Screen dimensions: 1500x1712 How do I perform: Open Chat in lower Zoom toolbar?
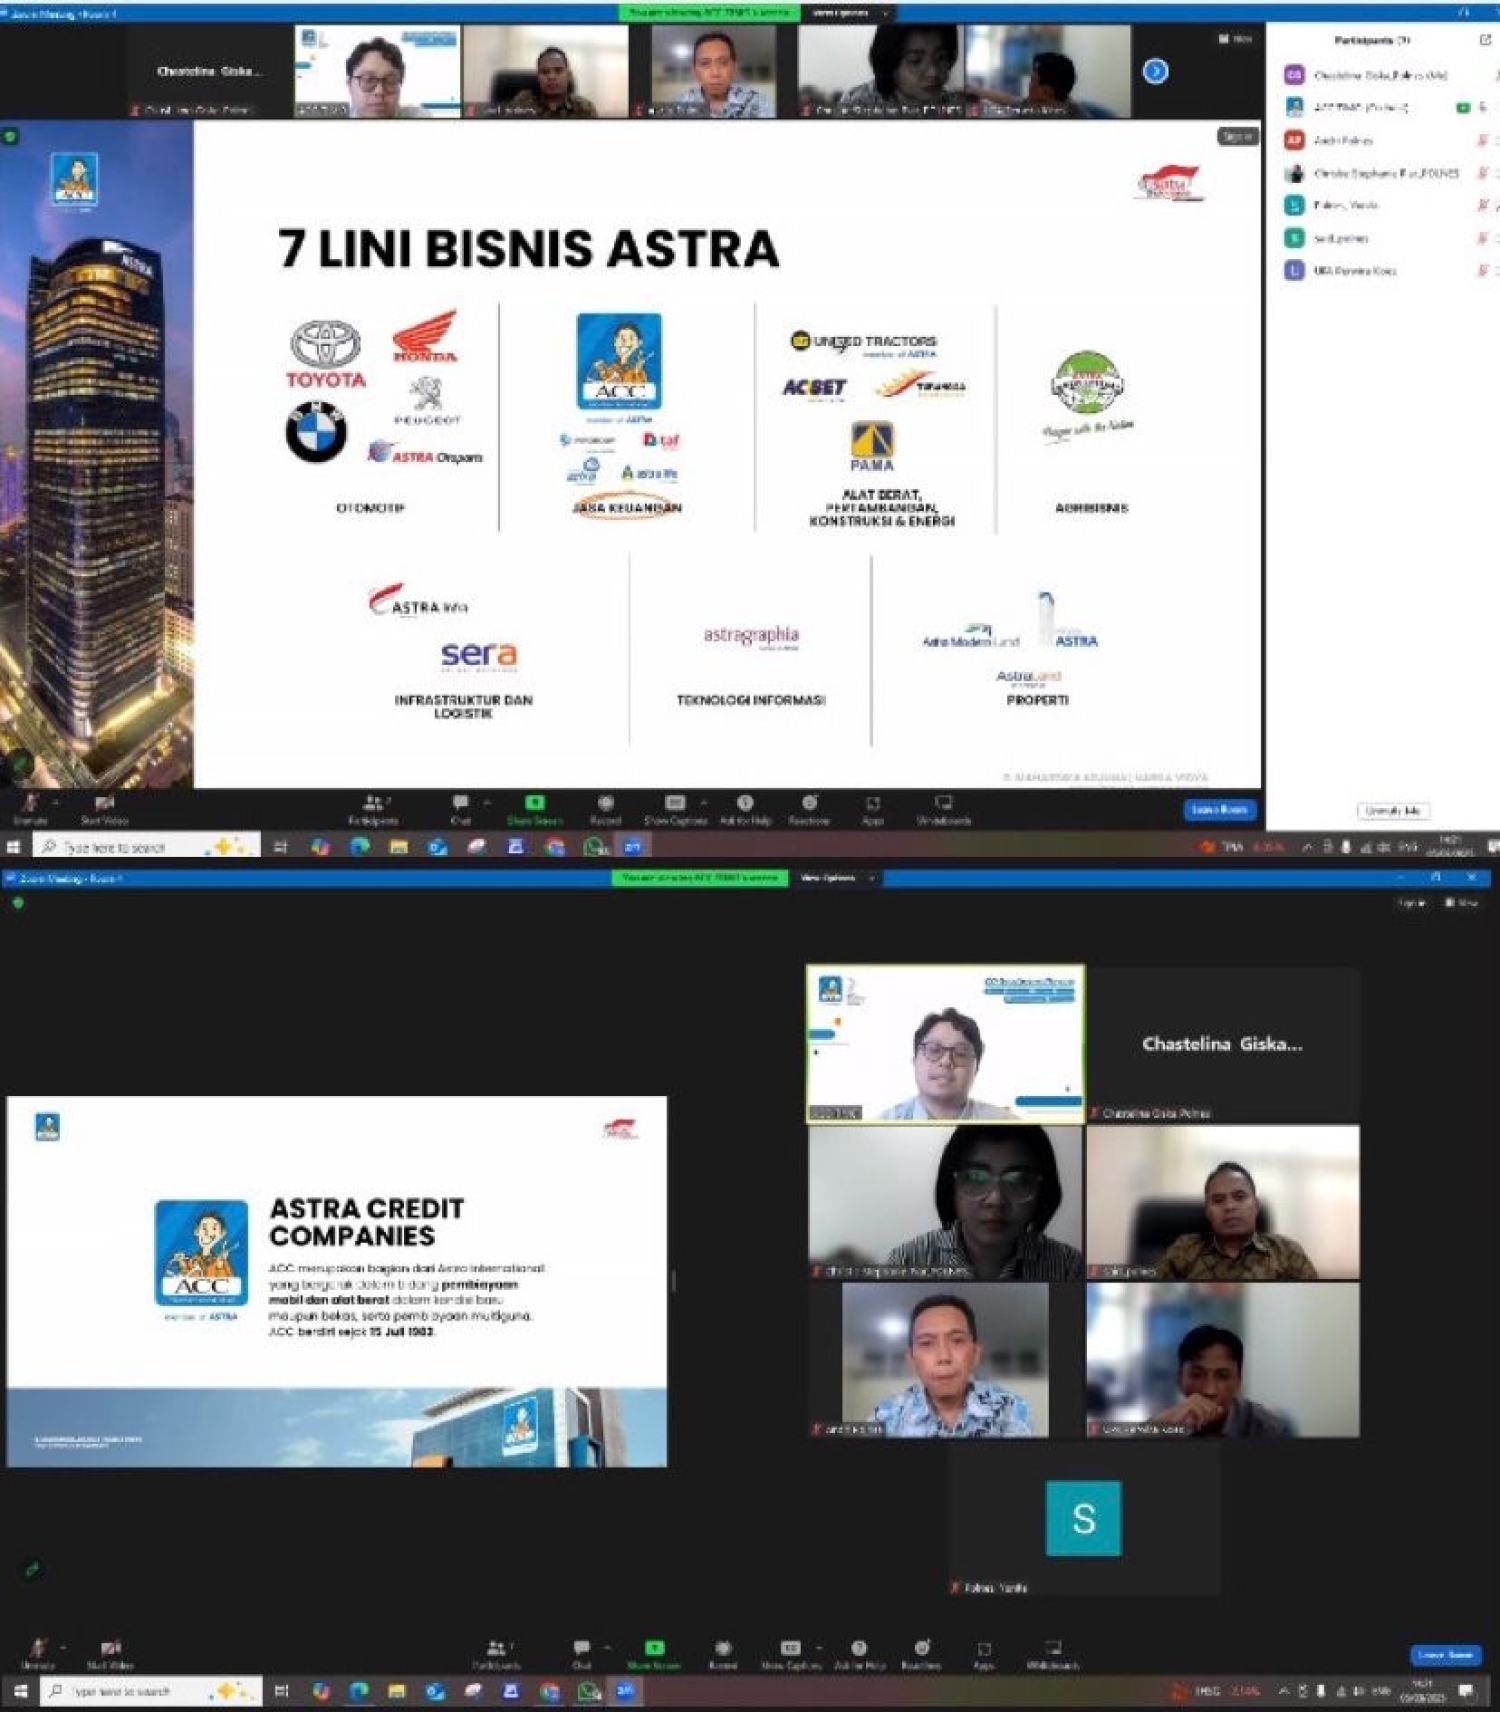pyautogui.click(x=581, y=1653)
